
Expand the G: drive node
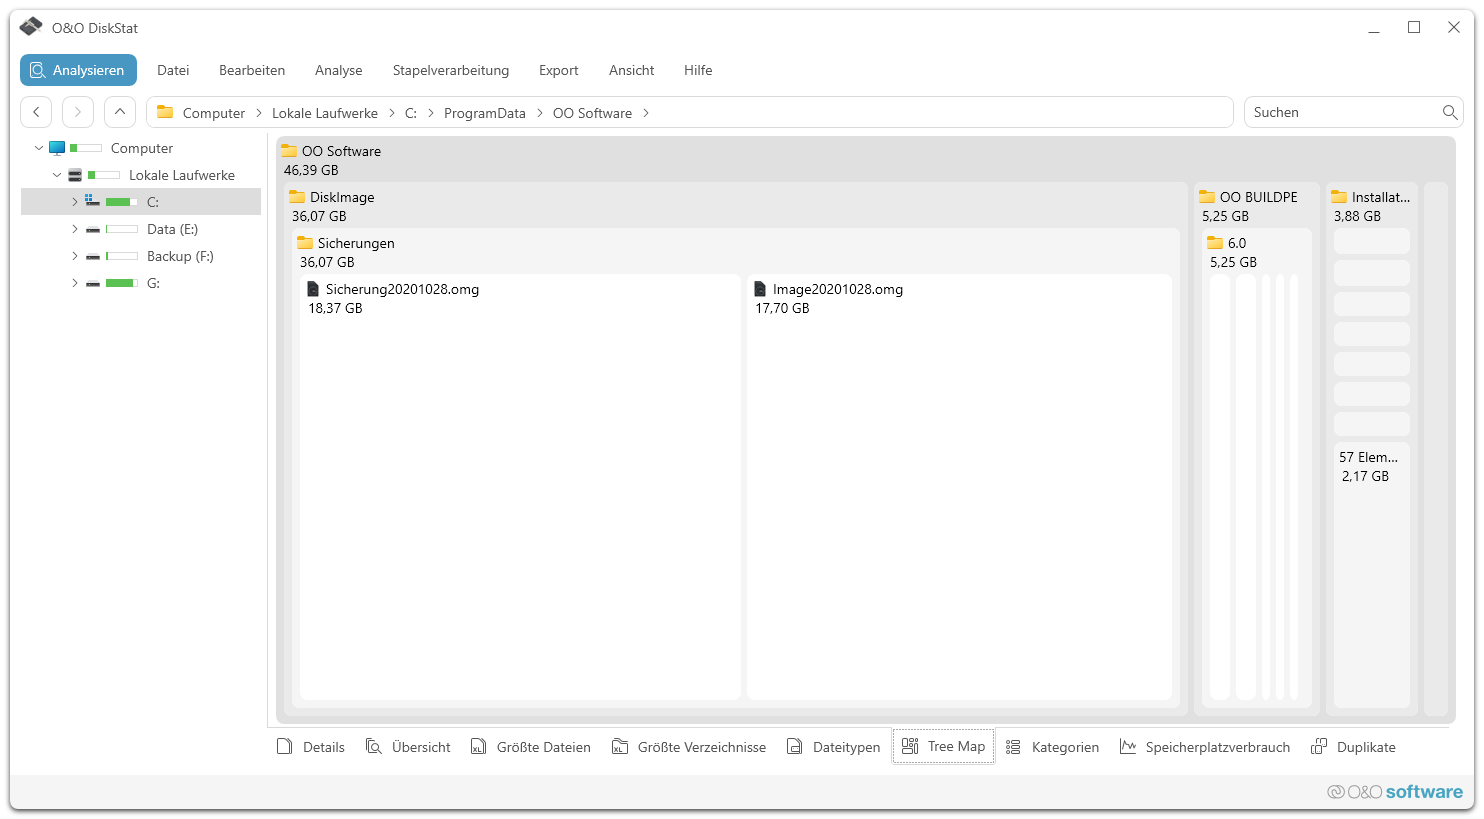[74, 283]
